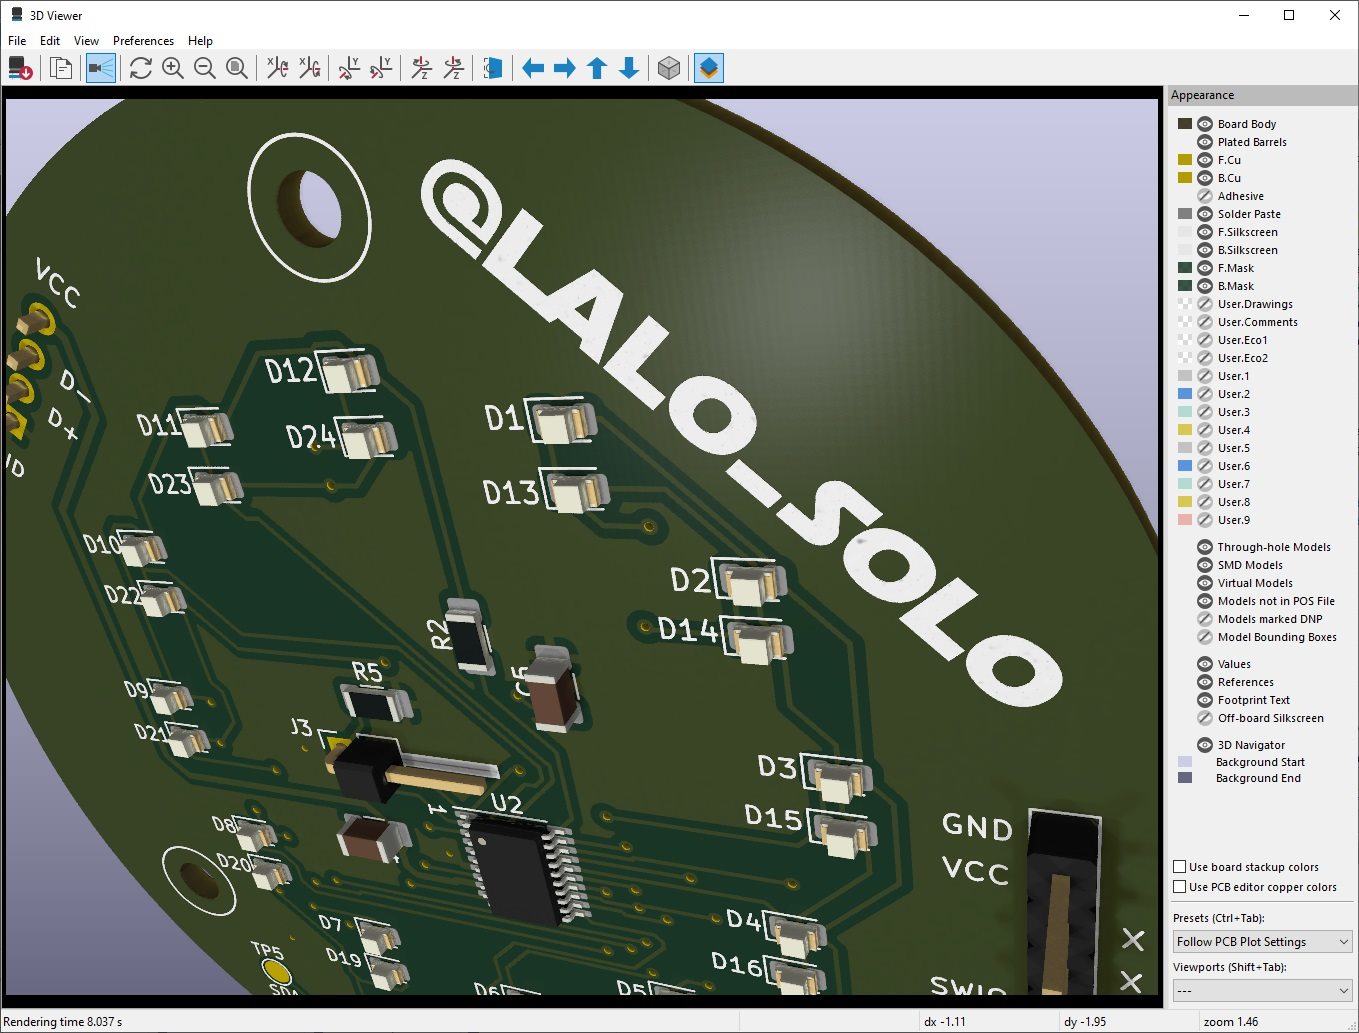Zoom to fit the board
Screen dimensions: 1359x1033
(x=237, y=68)
